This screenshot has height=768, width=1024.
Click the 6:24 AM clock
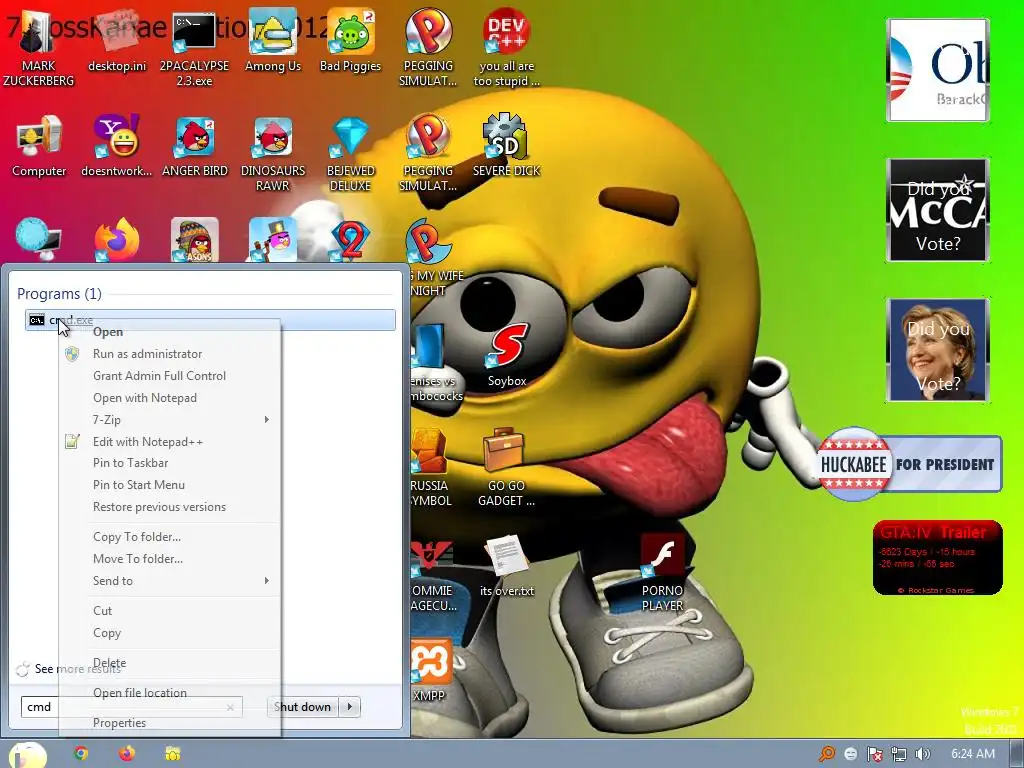coord(973,754)
